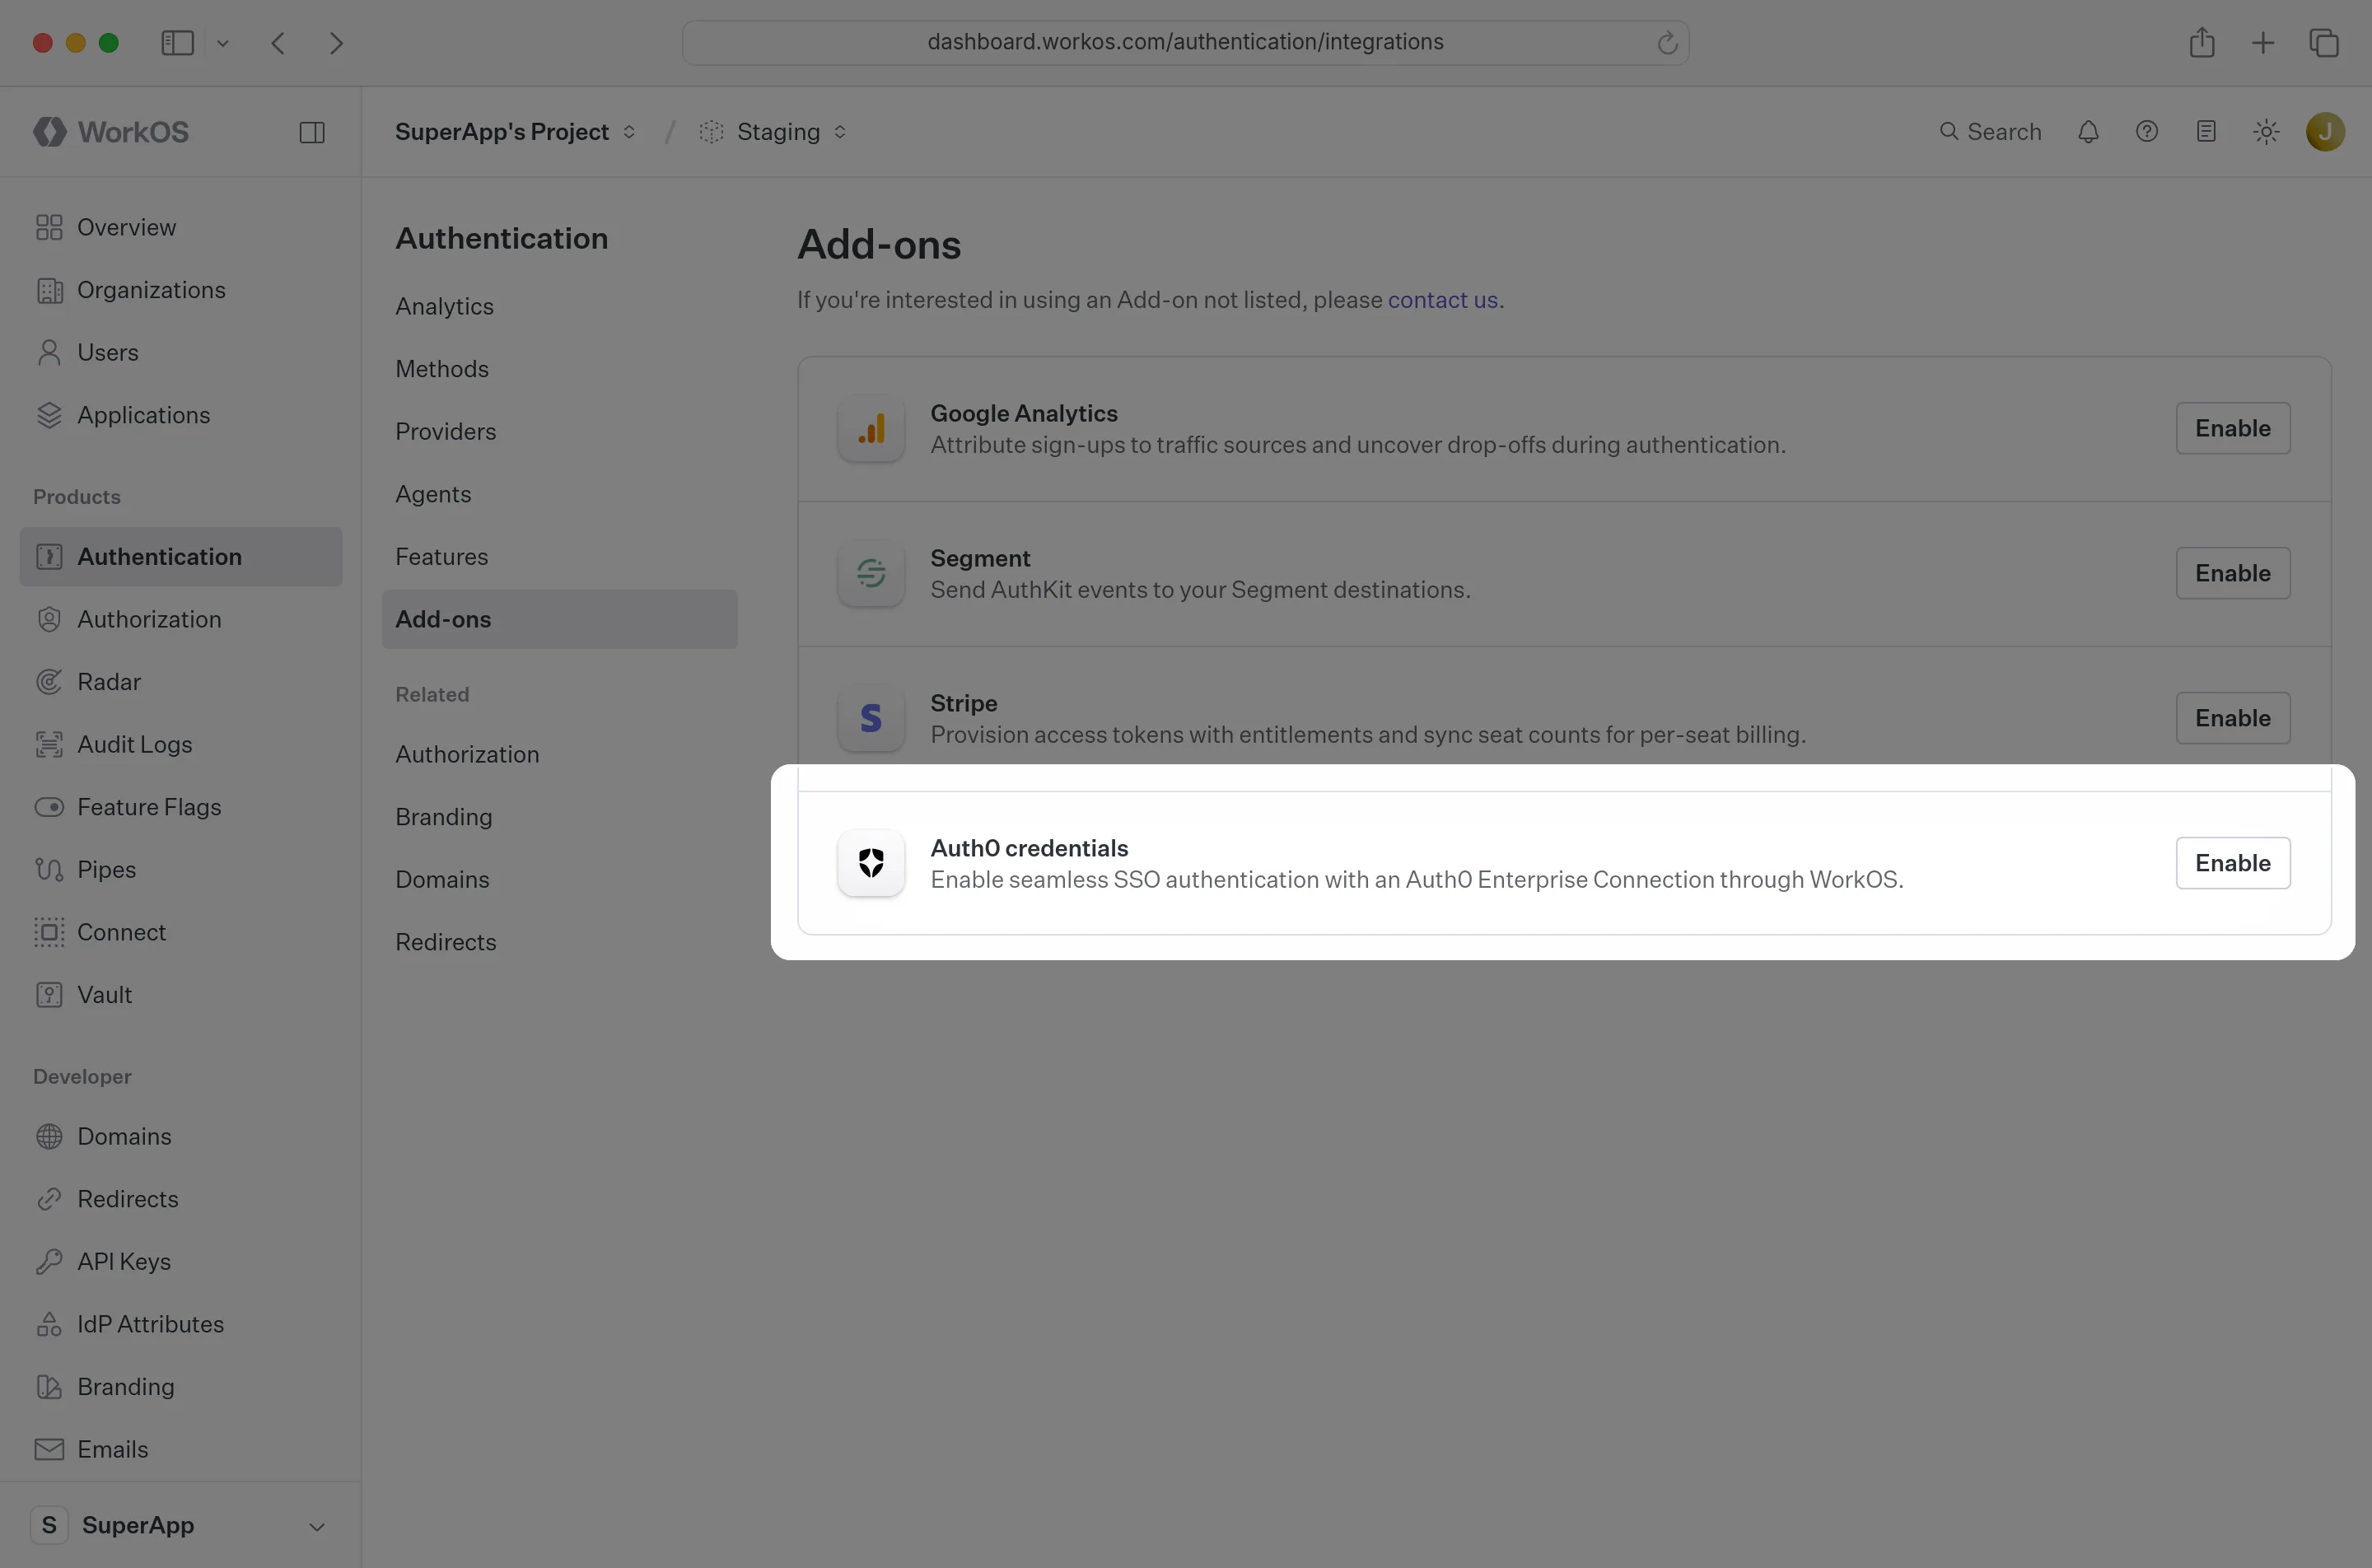Select the Add-ons tab
This screenshot has height=1568, width=2372.
point(559,619)
